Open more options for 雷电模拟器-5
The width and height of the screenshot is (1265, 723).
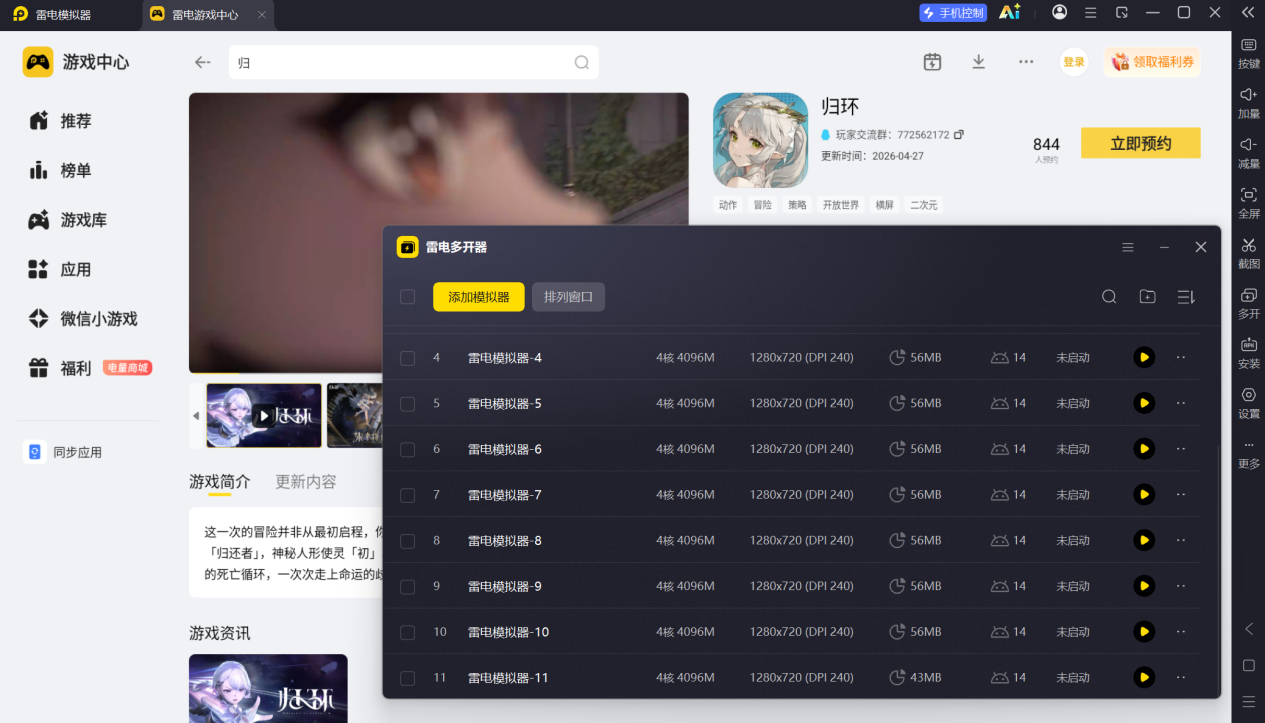pyautogui.click(x=1181, y=403)
